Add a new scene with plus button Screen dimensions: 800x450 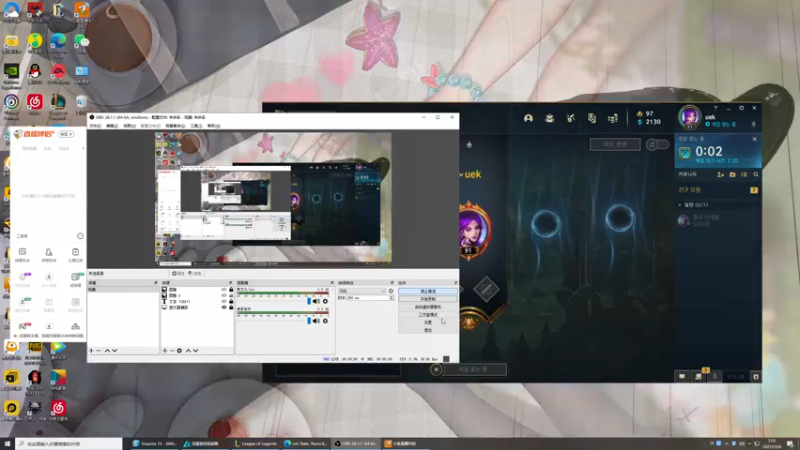[x=91, y=351]
